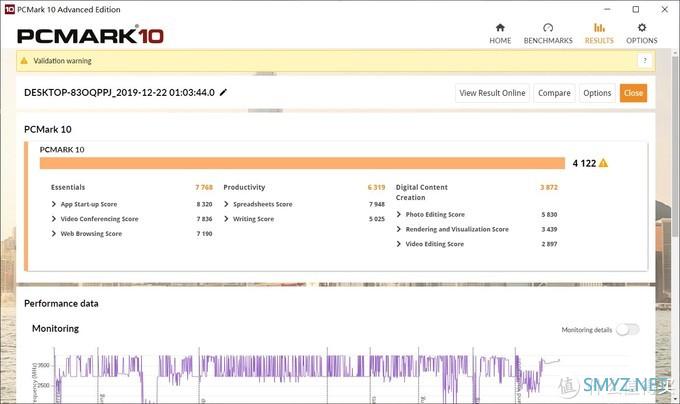Click the Video Editing score 2 897
The width and height of the screenshot is (680, 404).
coord(549,244)
